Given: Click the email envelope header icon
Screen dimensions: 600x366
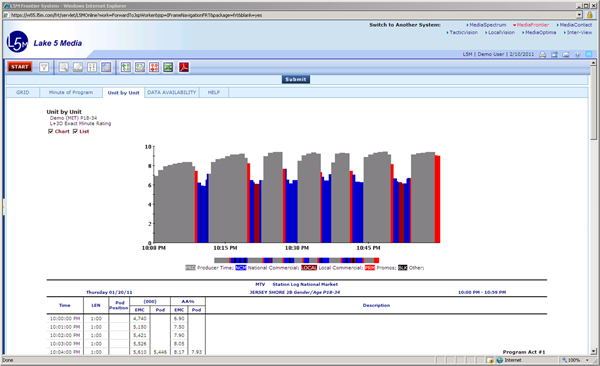Looking at the screenshot, I should pos(566,54).
